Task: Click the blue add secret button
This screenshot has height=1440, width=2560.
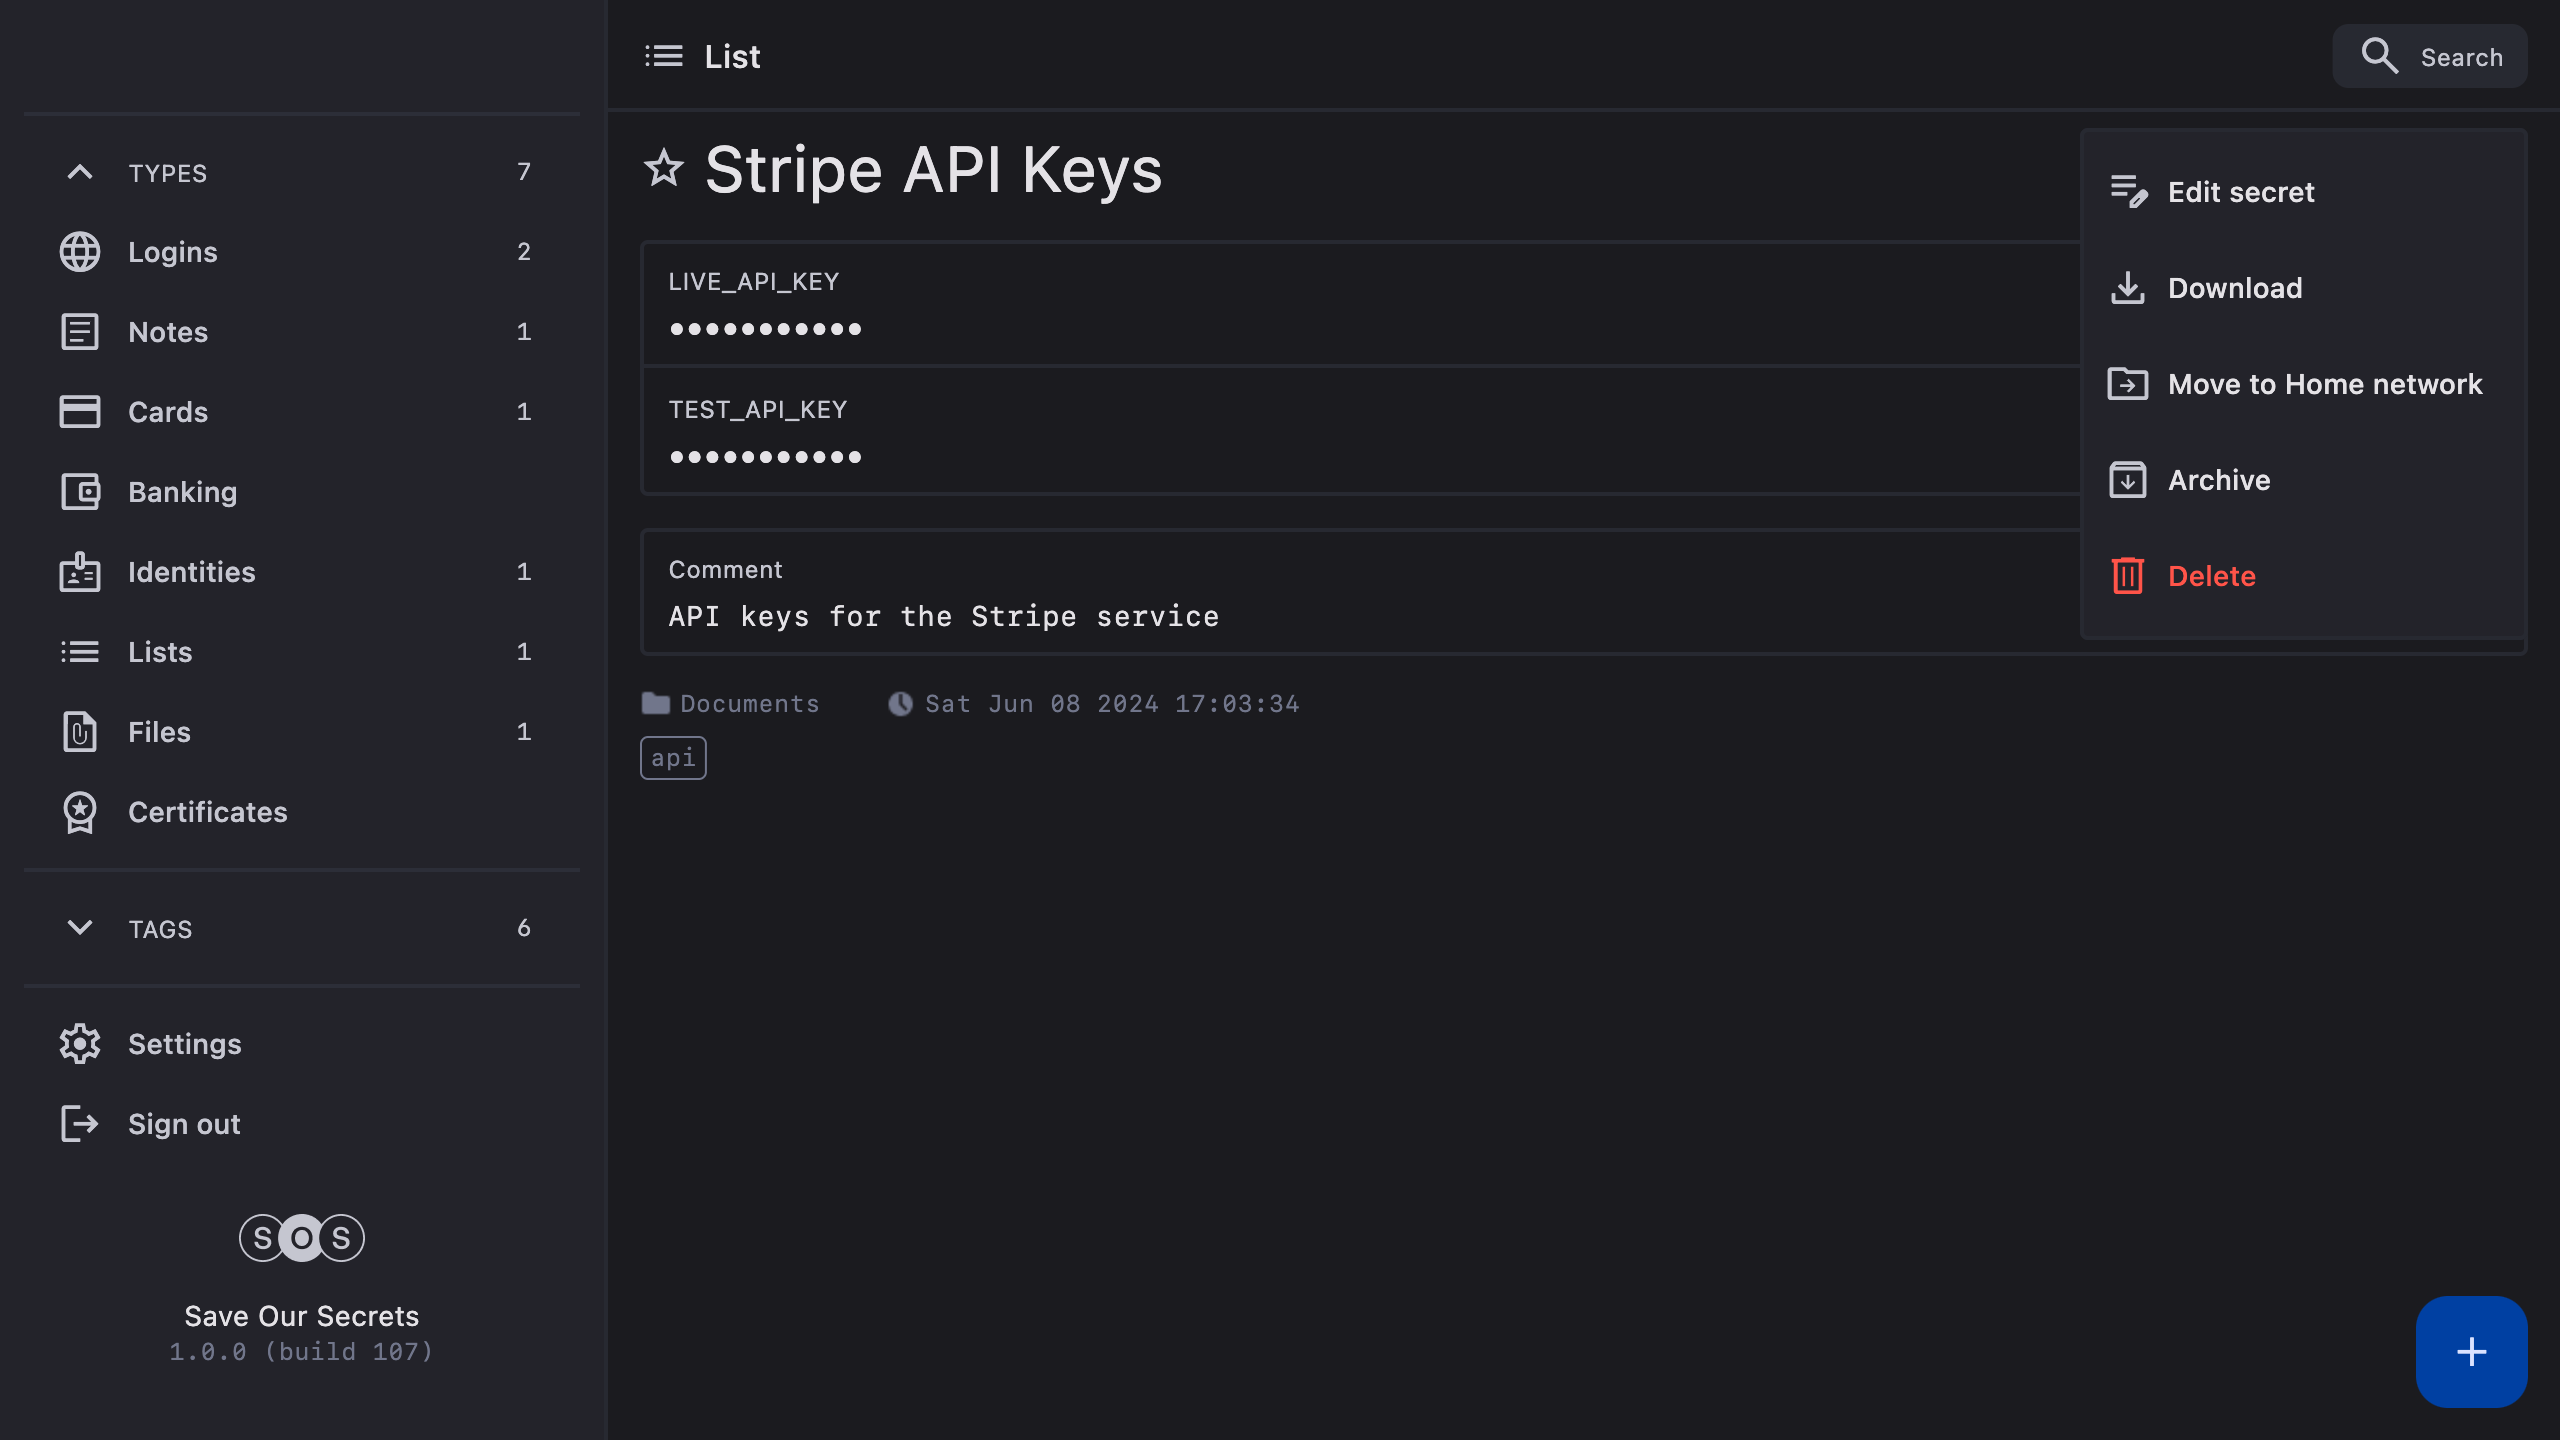Action: 2470,1352
